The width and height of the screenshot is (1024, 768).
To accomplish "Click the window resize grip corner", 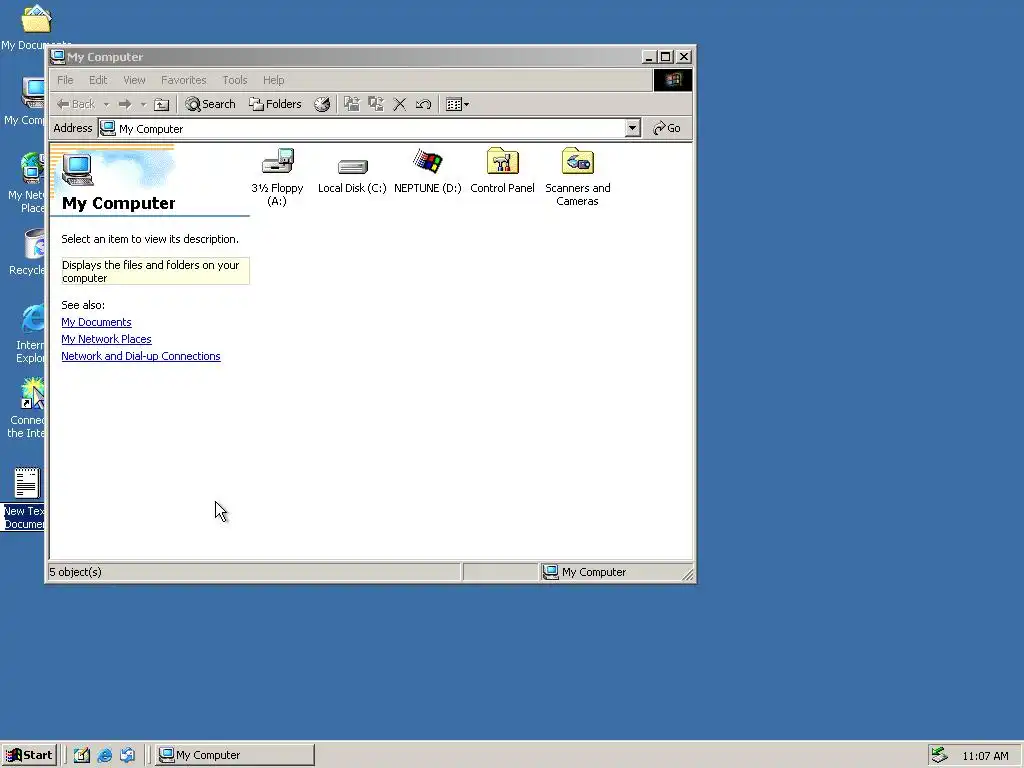I will 687,573.
